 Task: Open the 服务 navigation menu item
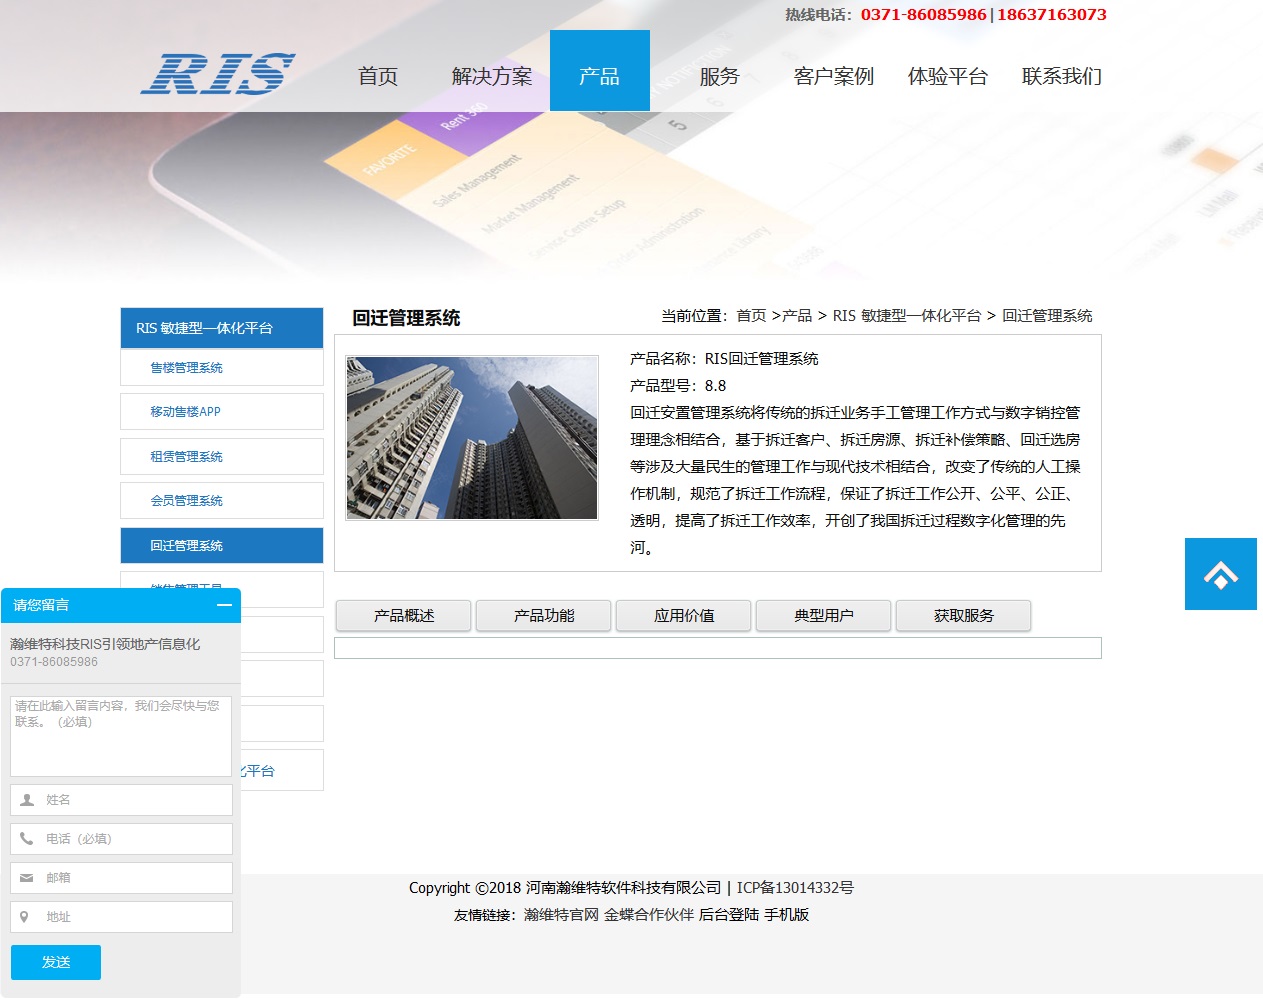point(719,76)
